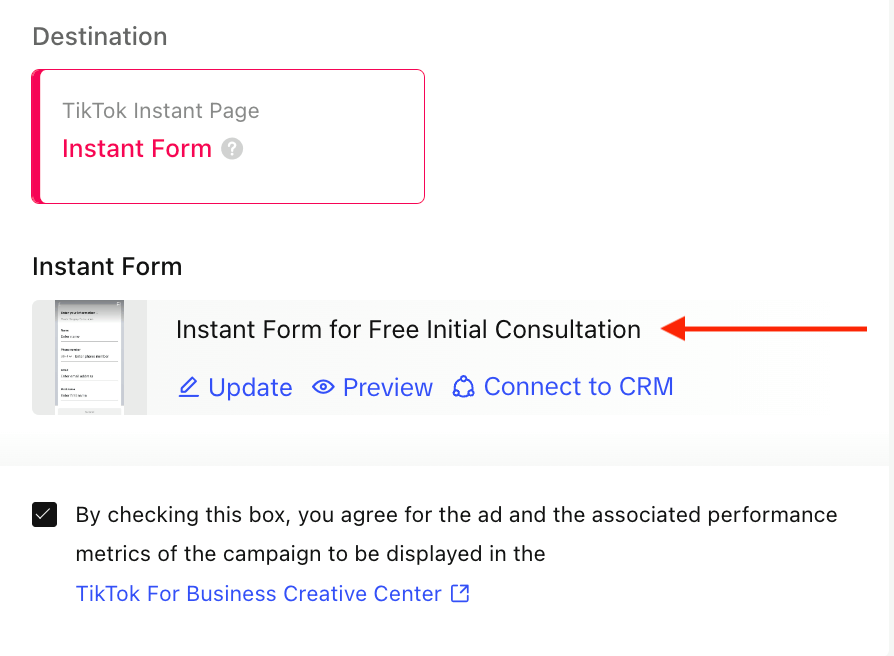This screenshot has height=656, width=894.
Task: Select the Instant Form for Free Initial Consultation row
Action: [x=408, y=328]
